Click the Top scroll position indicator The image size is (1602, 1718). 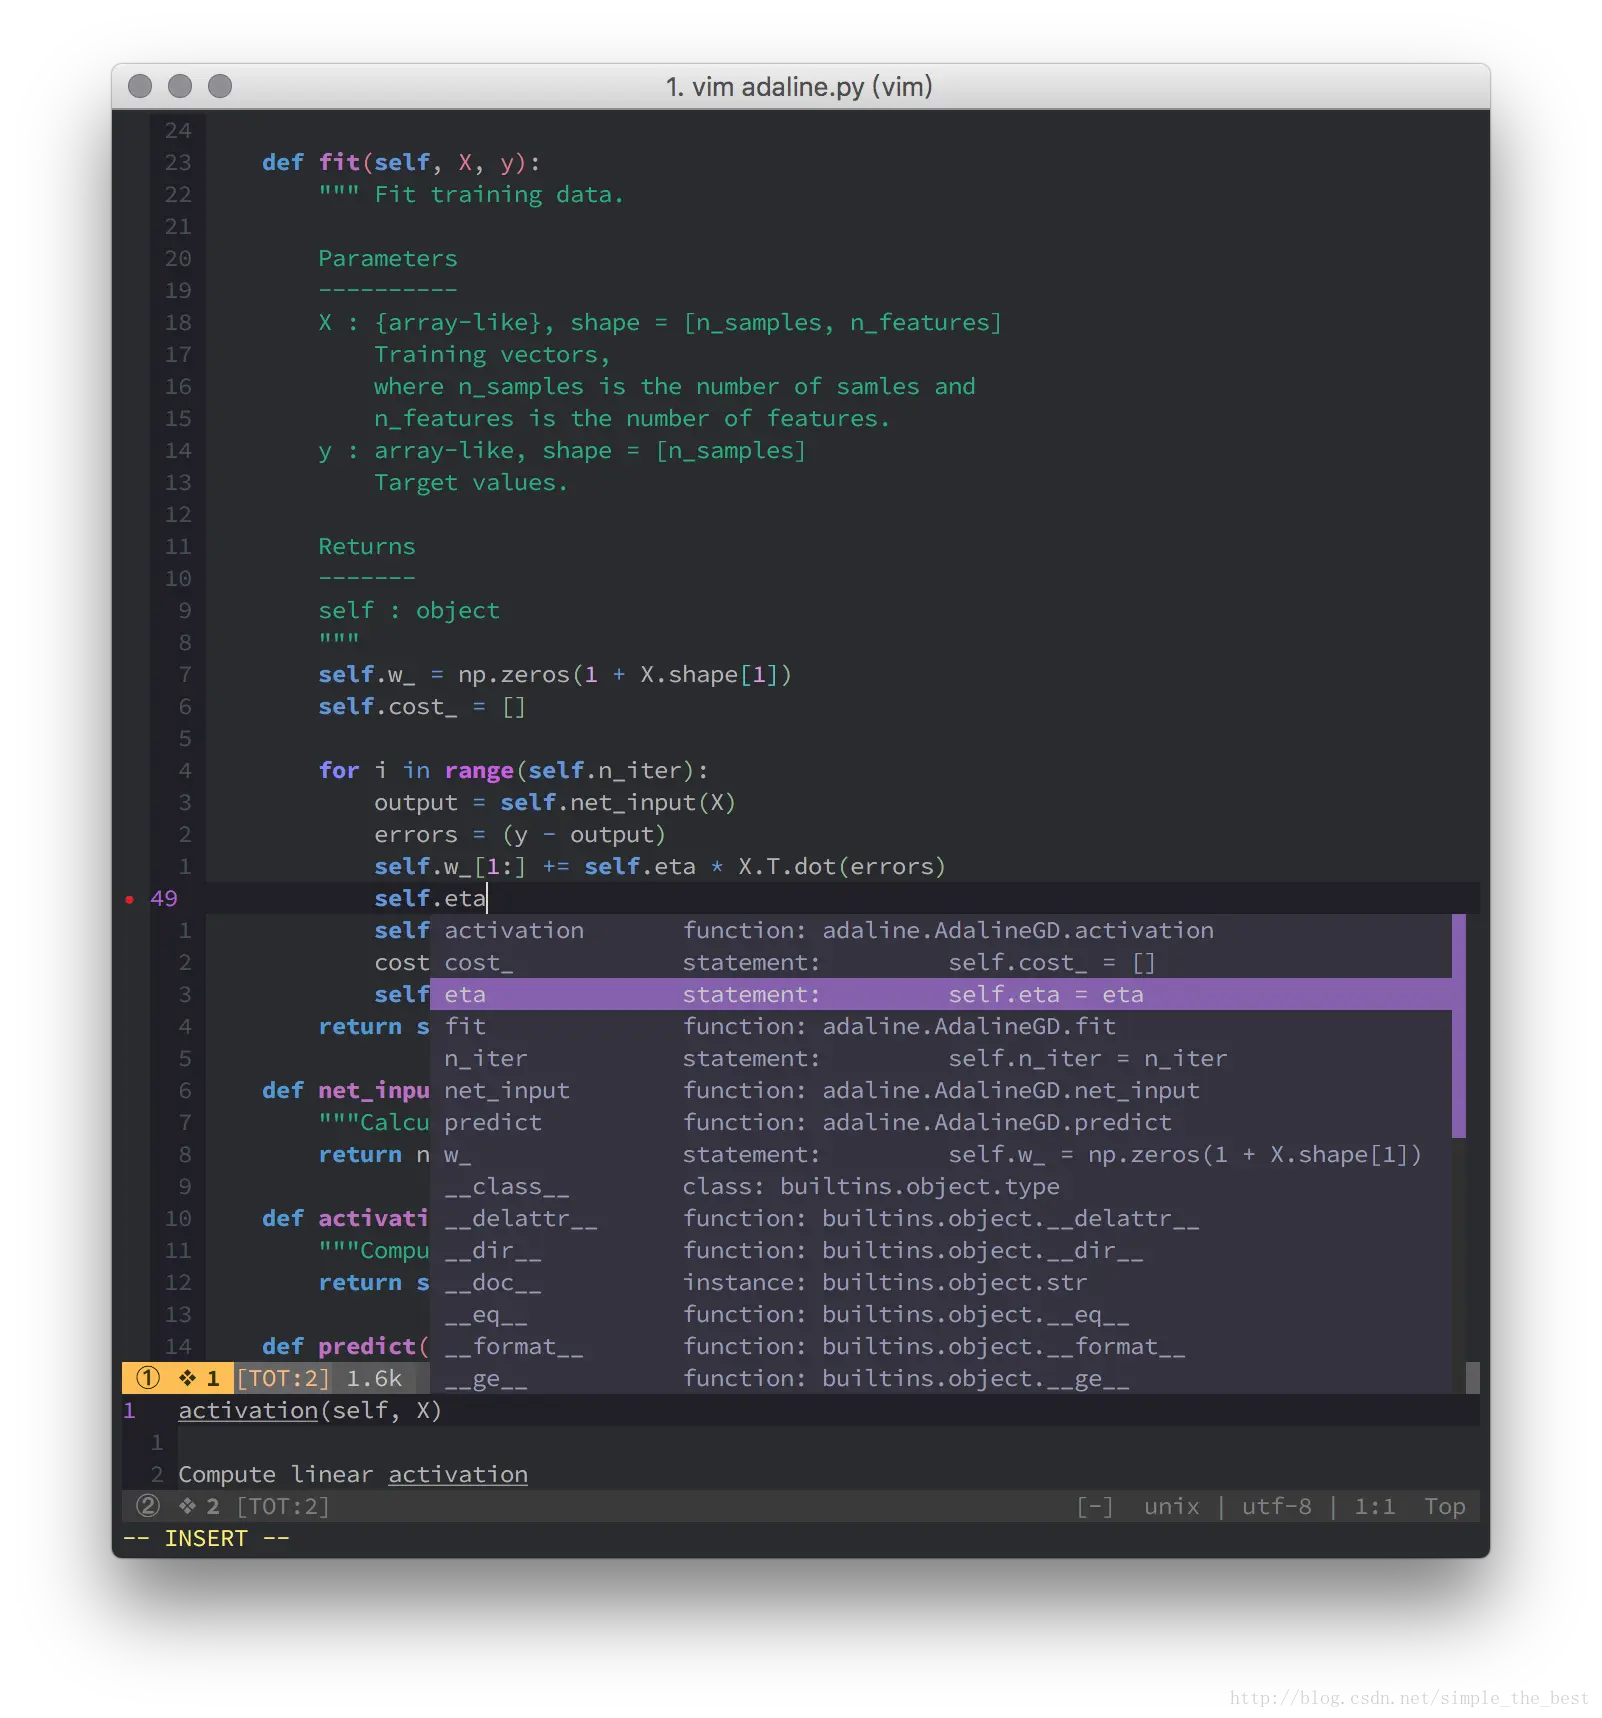(x=1445, y=1506)
